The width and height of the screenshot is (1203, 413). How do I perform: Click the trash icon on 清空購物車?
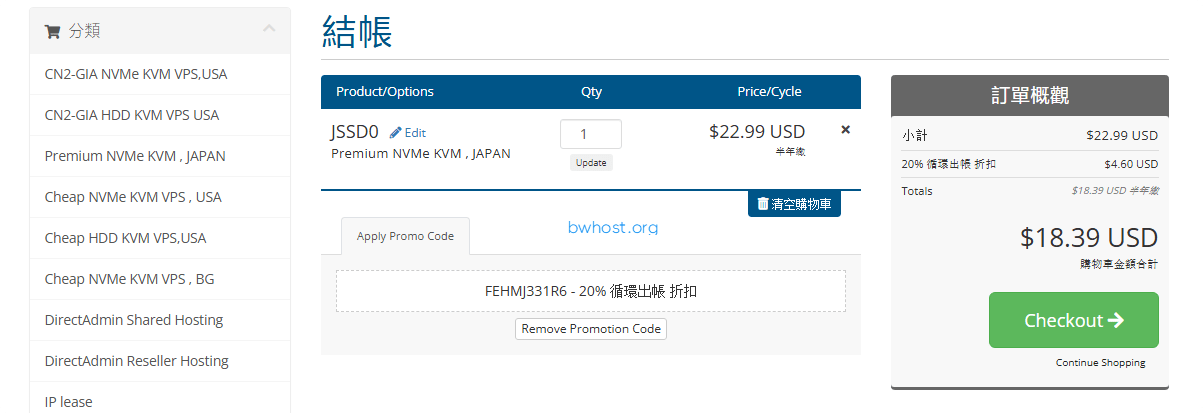pyautogui.click(x=763, y=203)
